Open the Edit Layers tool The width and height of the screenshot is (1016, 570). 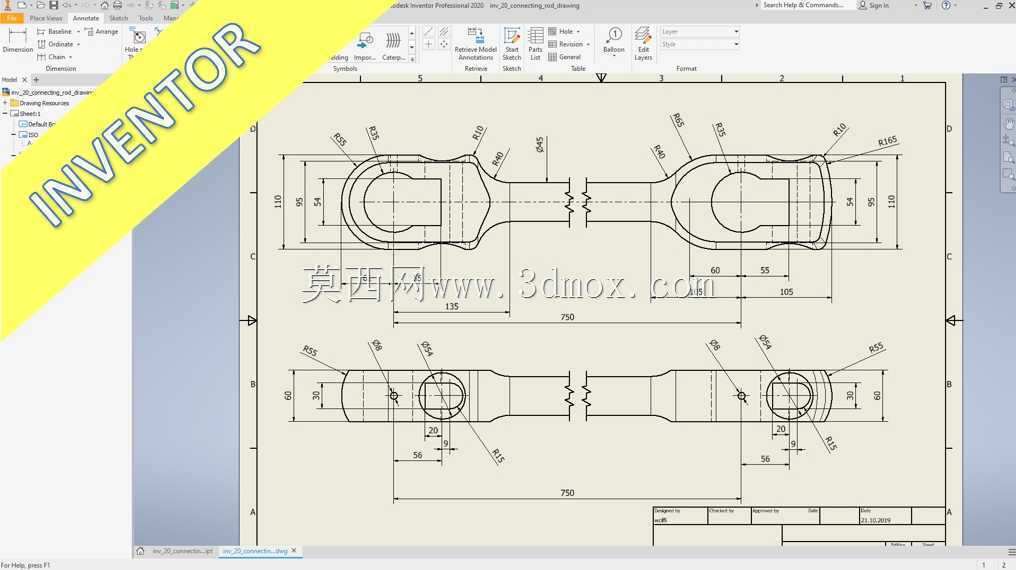(x=643, y=44)
